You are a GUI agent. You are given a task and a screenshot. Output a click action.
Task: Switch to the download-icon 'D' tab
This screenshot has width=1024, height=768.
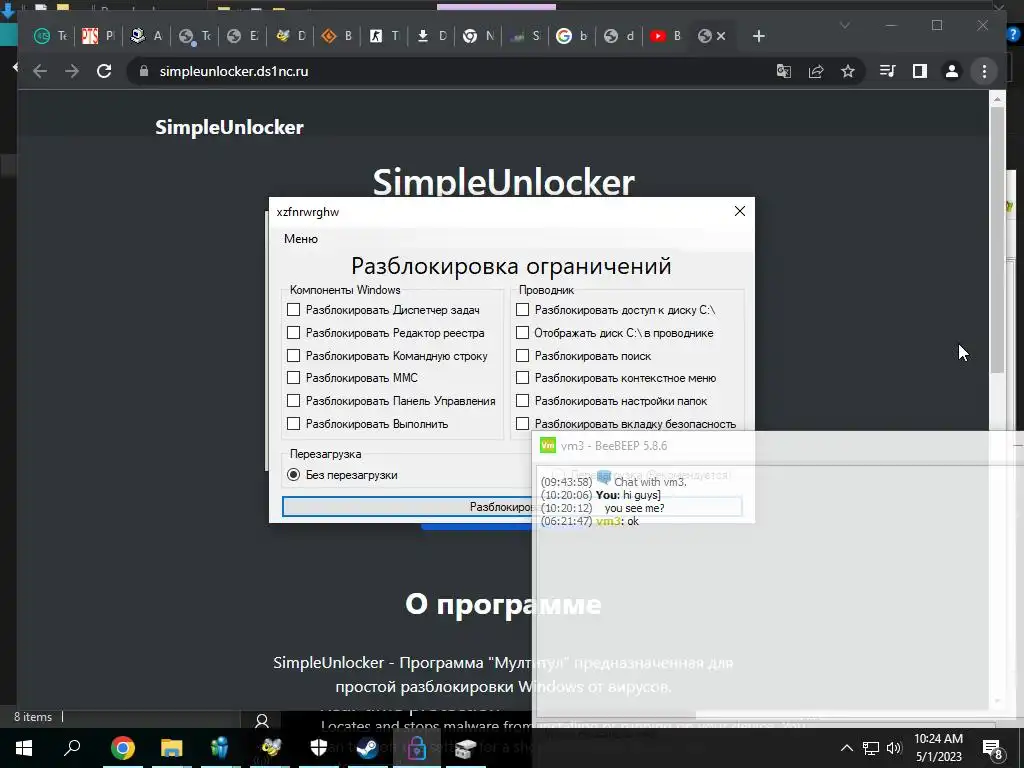tap(431, 36)
